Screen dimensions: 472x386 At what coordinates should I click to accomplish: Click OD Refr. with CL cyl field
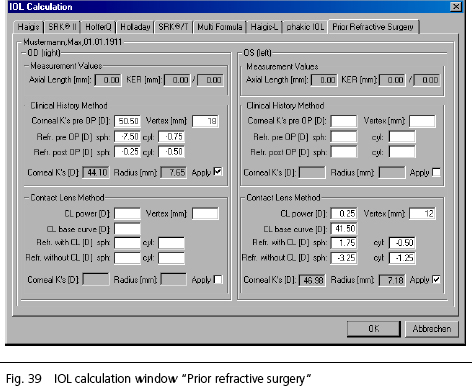pyautogui.click(x=171, y=243)
